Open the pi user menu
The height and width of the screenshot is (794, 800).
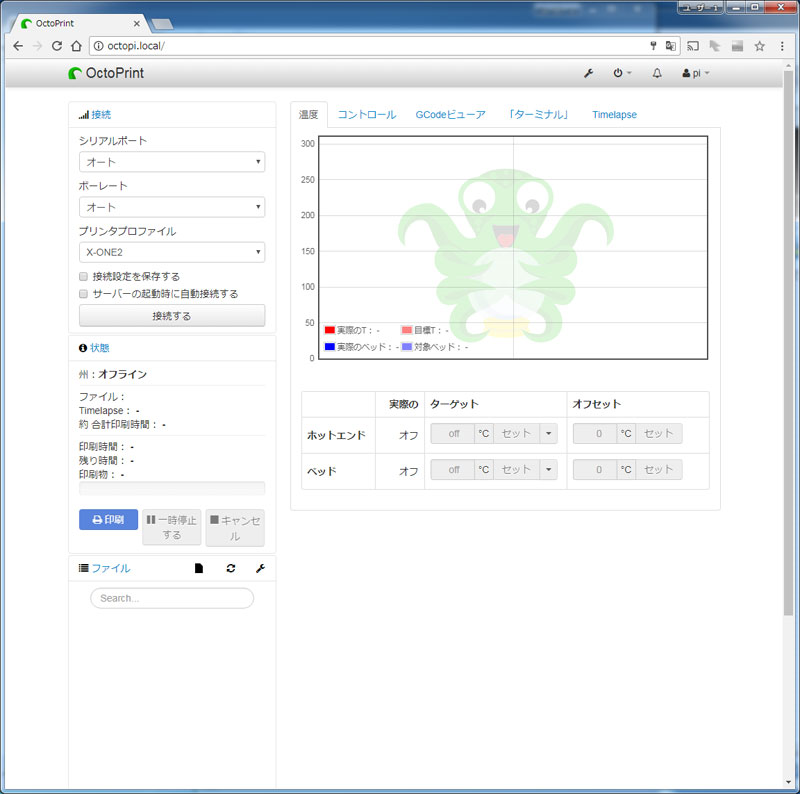(695, 73)
